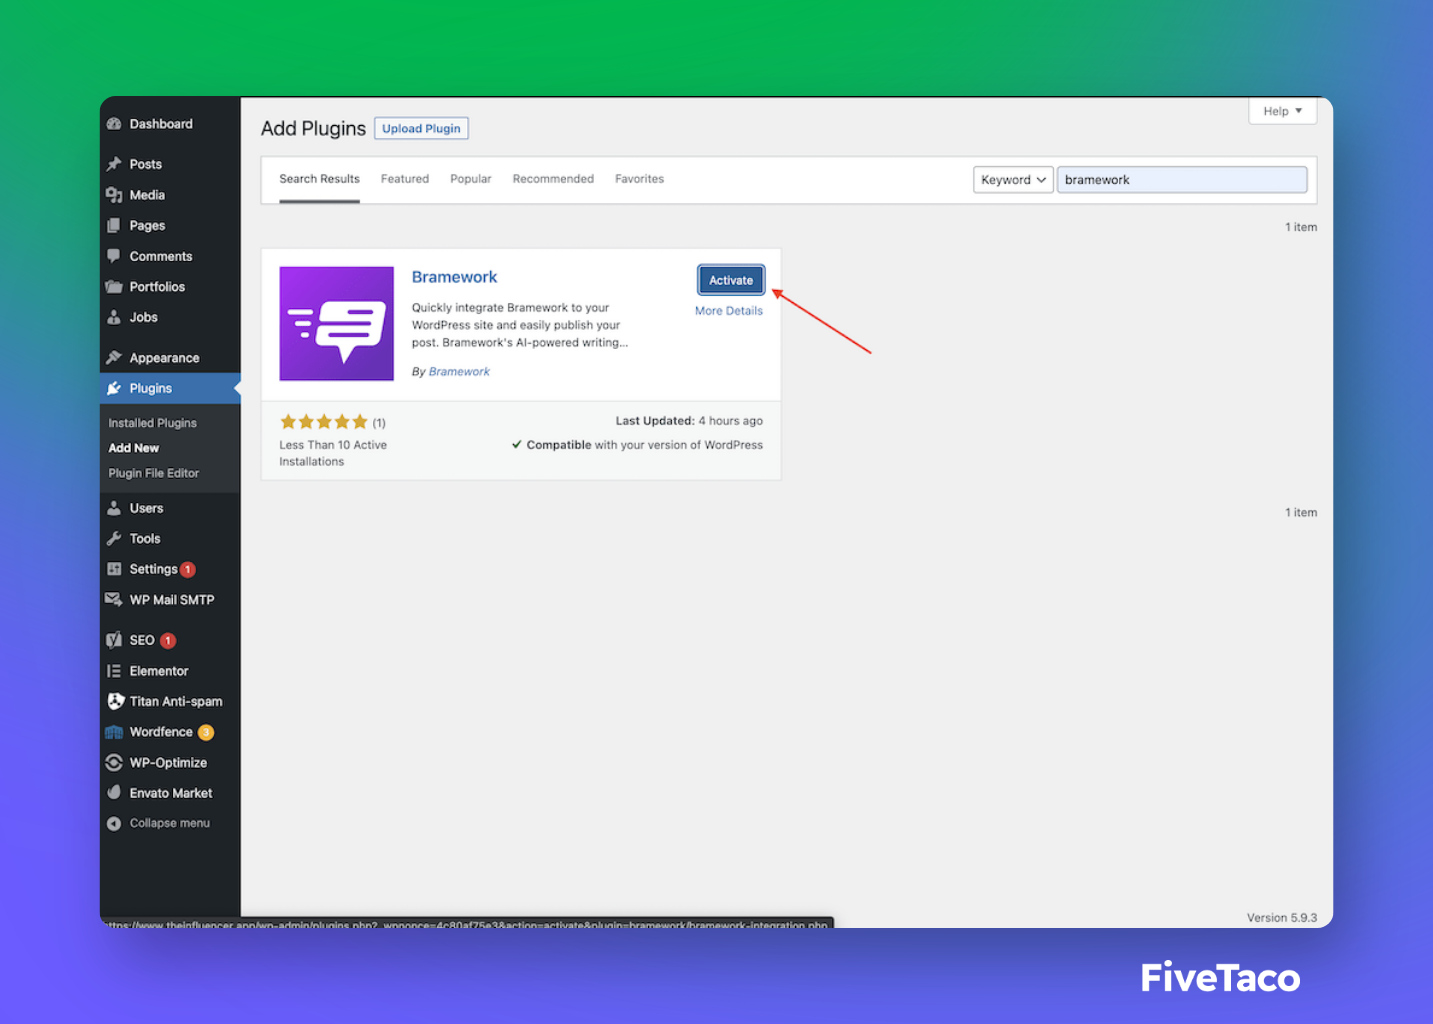
Task: Click the Wordfence icon in sidebar
Action: coord(114,732)
